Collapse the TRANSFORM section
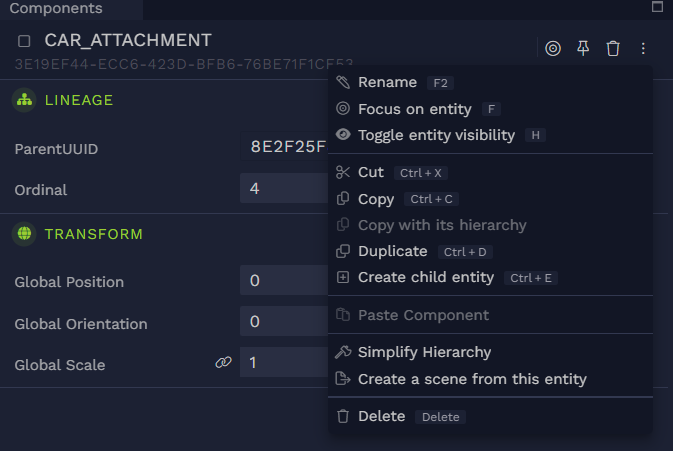Screen dimensions: 673x451 [x=94, y=234]
